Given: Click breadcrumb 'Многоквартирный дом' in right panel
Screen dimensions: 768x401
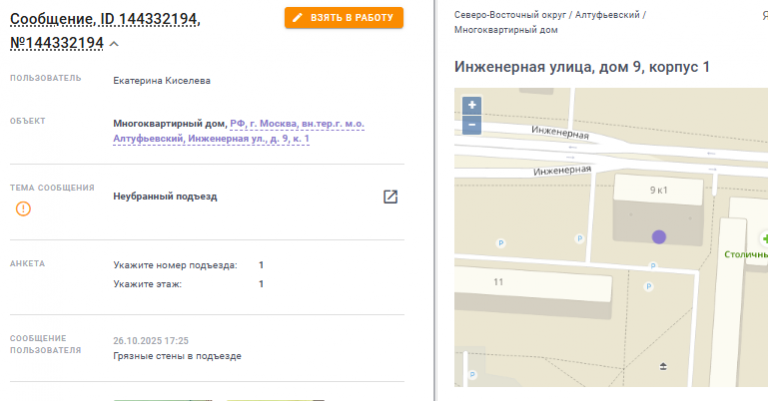Looking at the screenshot, I should [506, 30].
